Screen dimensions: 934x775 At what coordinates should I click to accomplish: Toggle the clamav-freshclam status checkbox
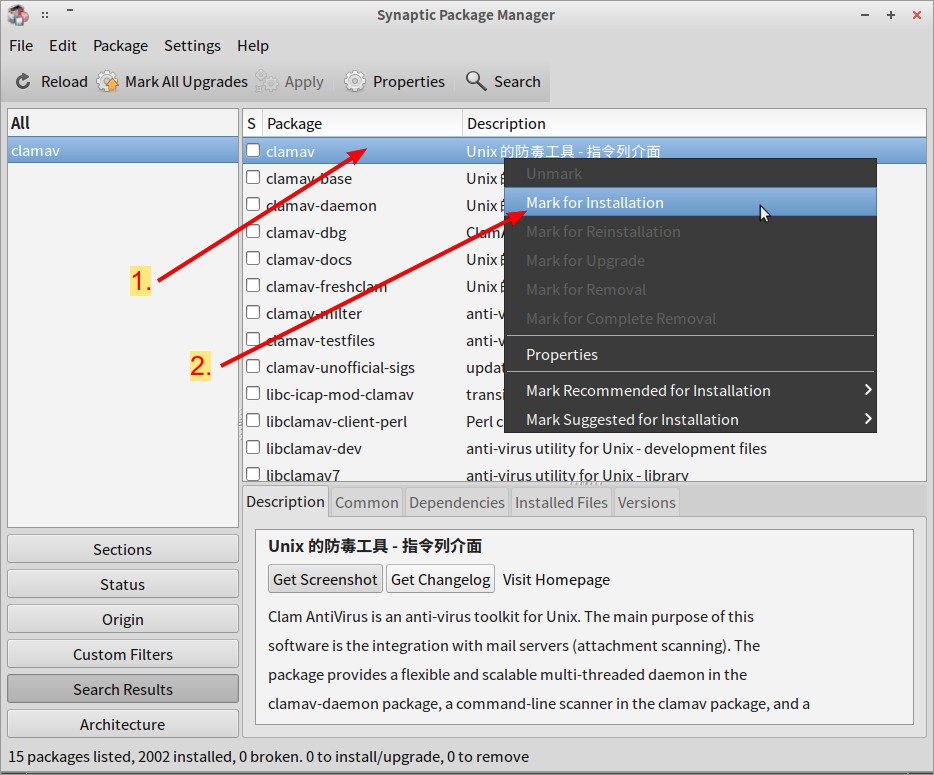pos(253,285)
